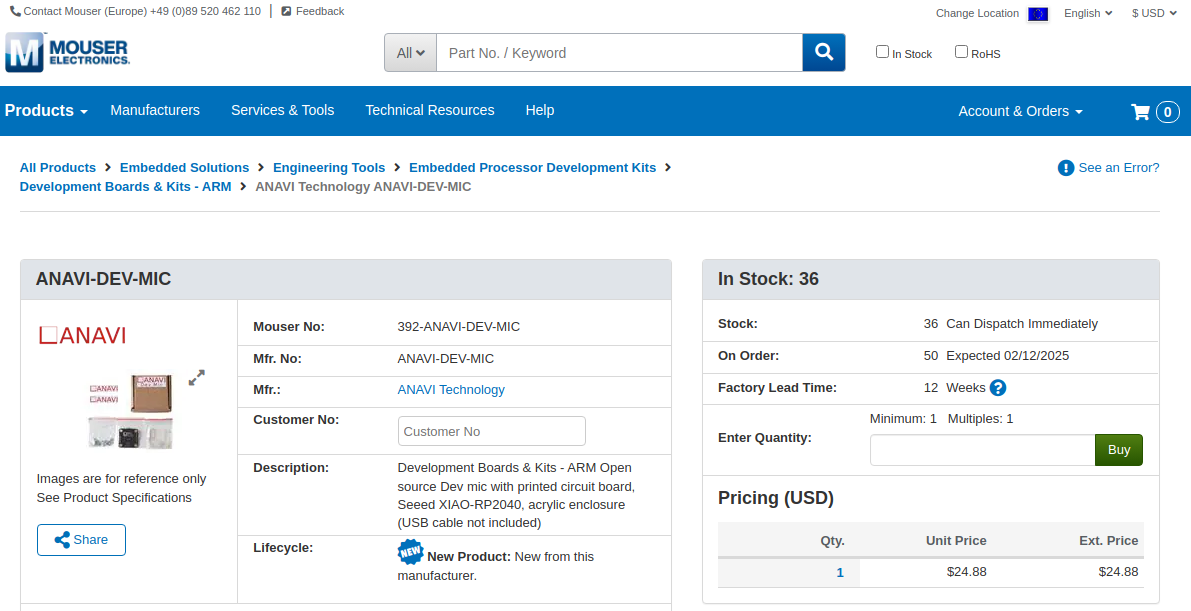Click the ANAVI manufacturer logo

82,335
